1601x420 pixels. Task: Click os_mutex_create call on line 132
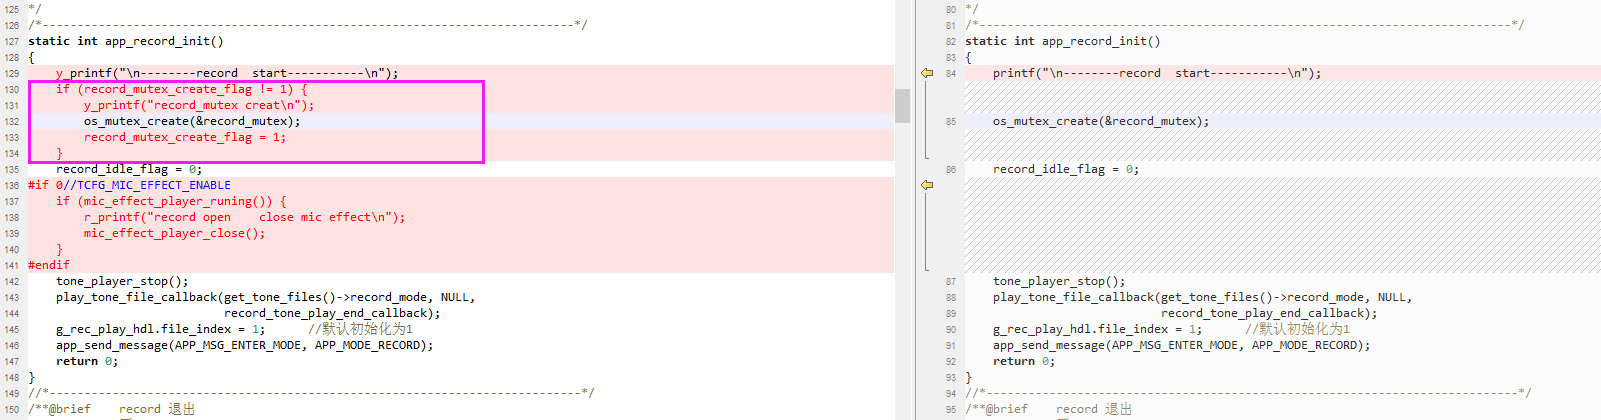coord(192,121)
